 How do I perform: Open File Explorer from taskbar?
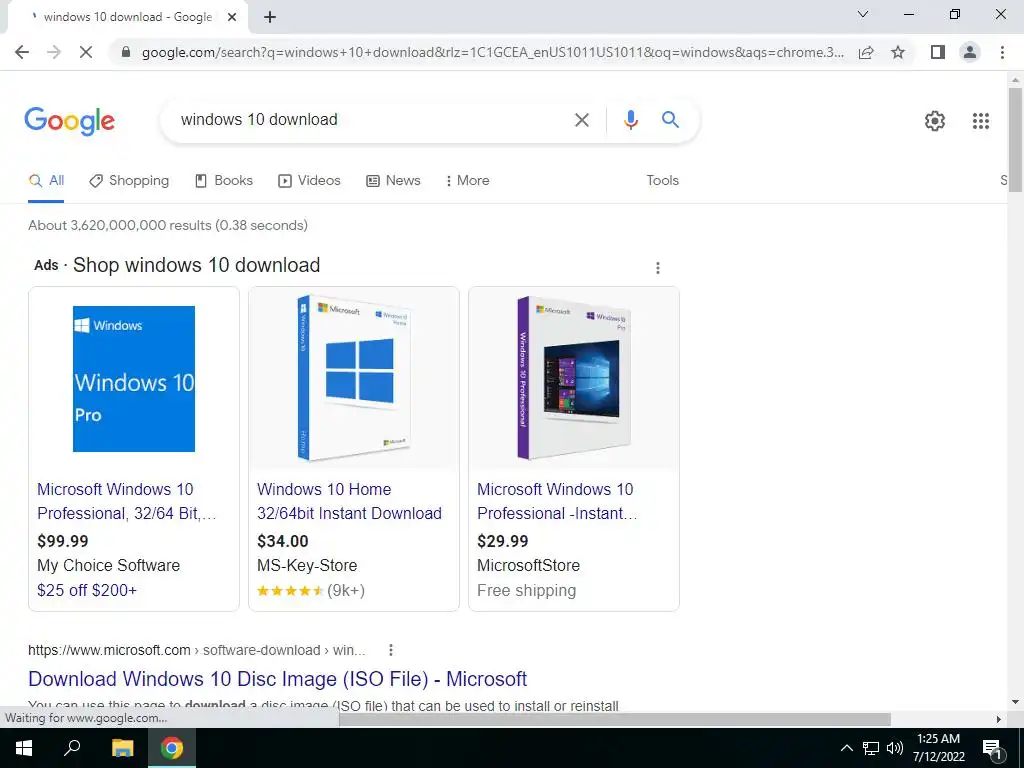point(122,748)
